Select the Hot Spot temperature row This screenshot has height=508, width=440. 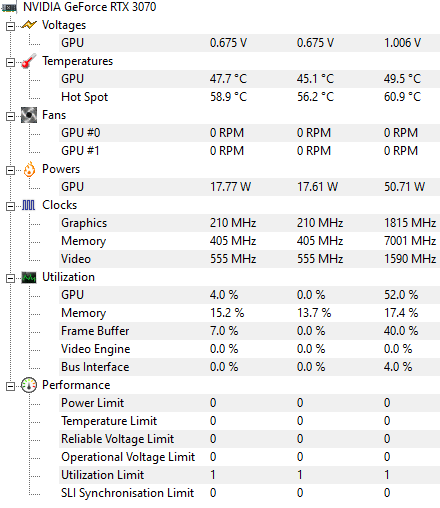tap(249, 97)
